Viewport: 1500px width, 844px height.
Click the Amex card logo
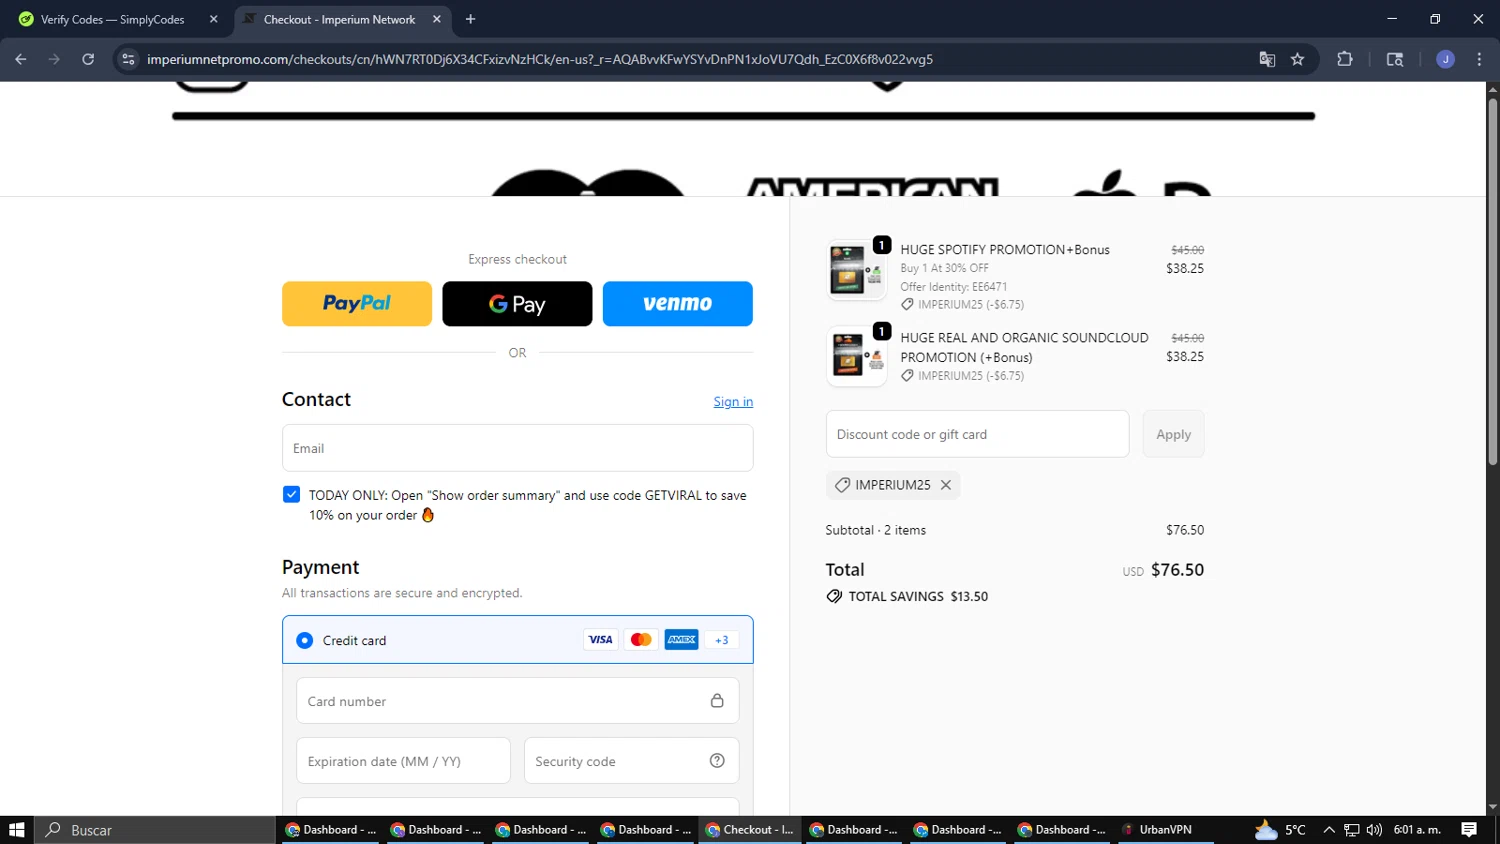(681, 640)
